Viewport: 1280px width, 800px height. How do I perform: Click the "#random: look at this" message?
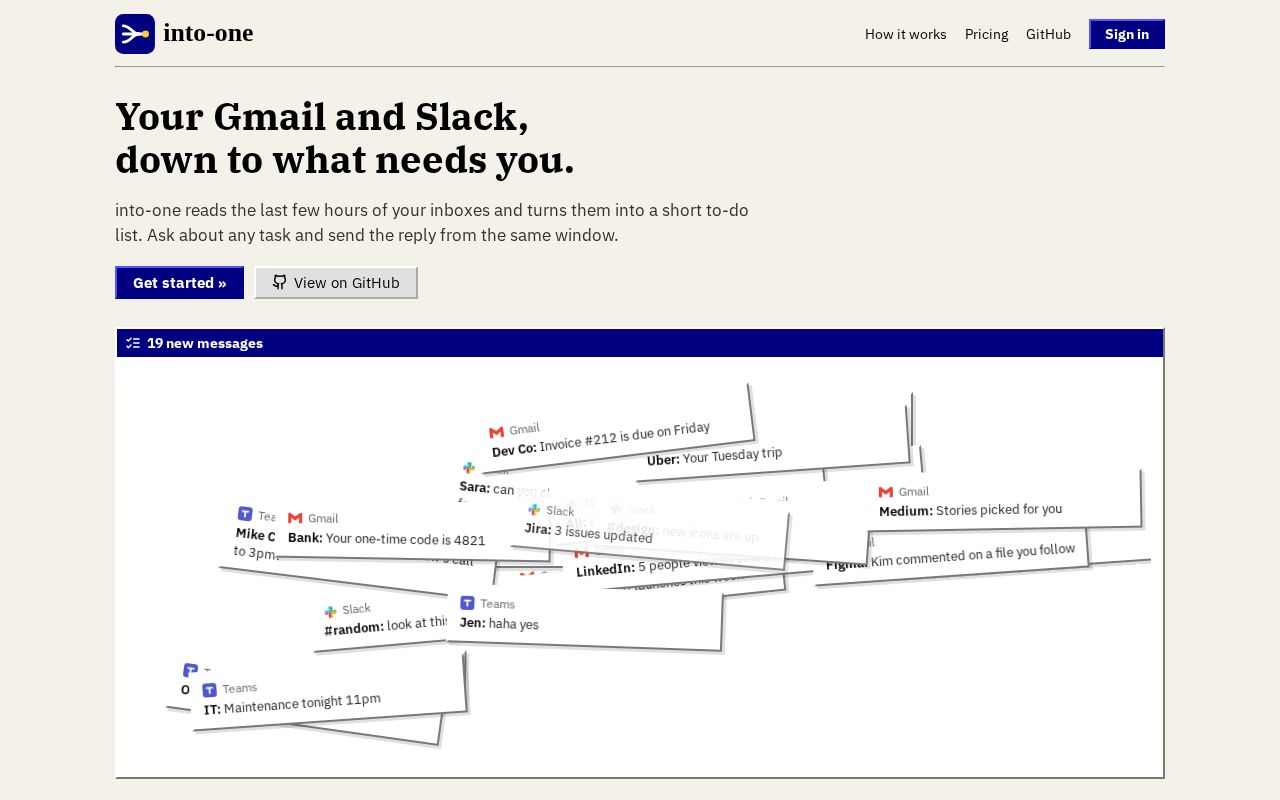[x=385, y=625]
